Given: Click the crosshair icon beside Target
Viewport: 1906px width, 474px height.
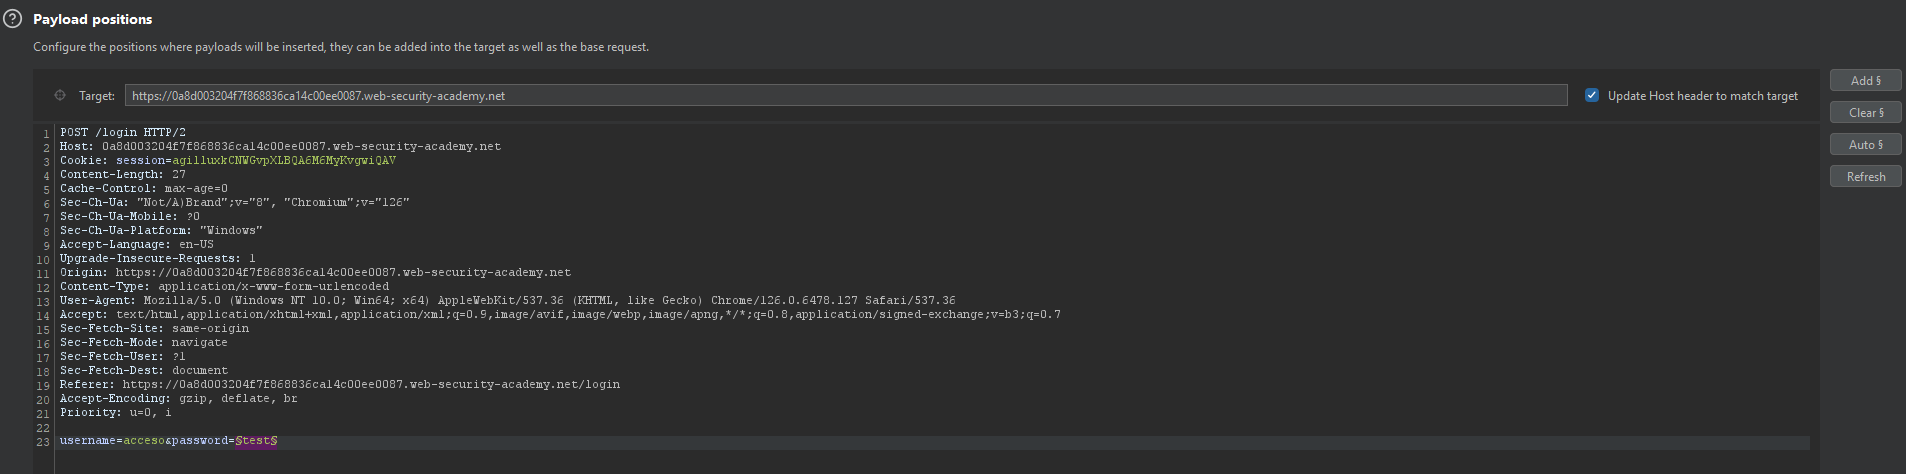Looking at the screenshot, I should tap(59, 96).
